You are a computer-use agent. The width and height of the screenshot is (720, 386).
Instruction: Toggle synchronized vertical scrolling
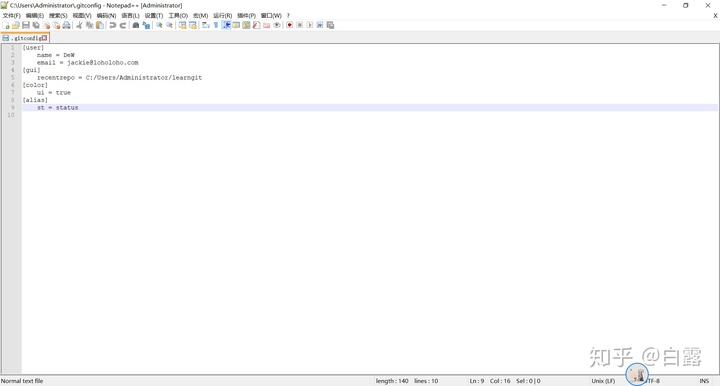pos(183,25)
